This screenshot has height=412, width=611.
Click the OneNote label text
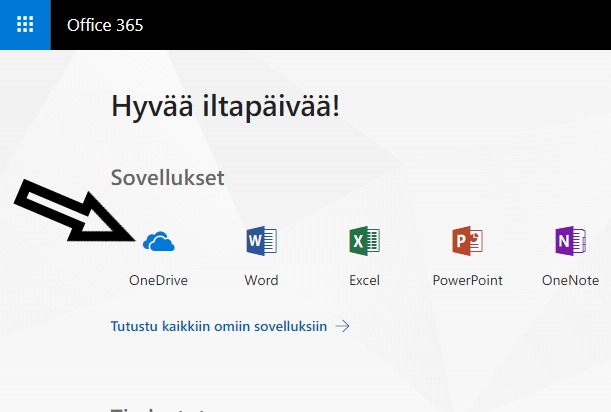pos(570,280)
